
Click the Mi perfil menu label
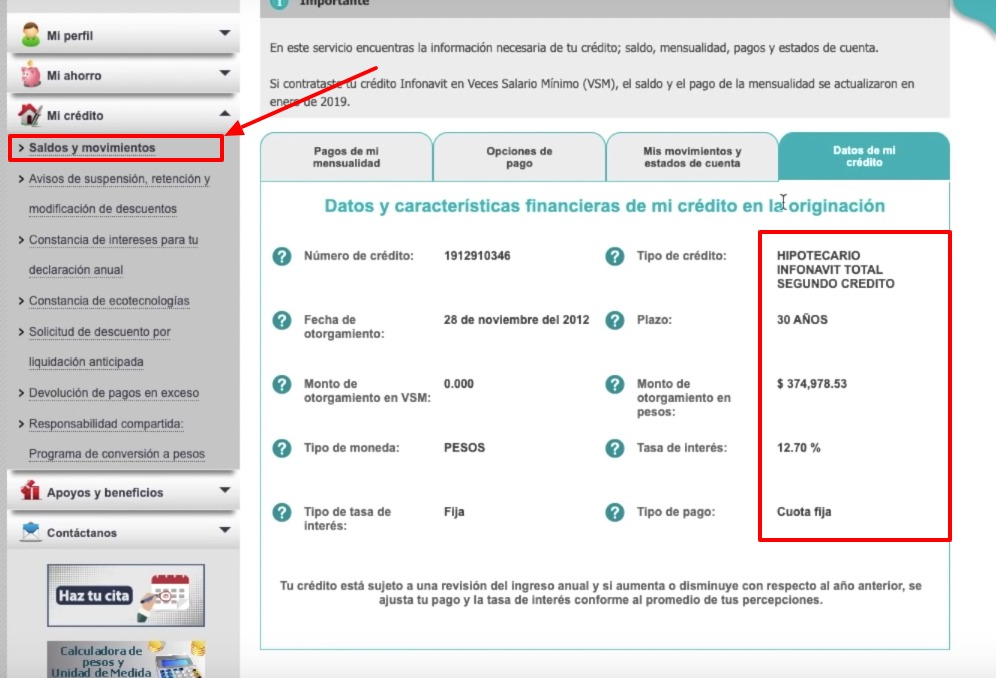click(70, 36)
